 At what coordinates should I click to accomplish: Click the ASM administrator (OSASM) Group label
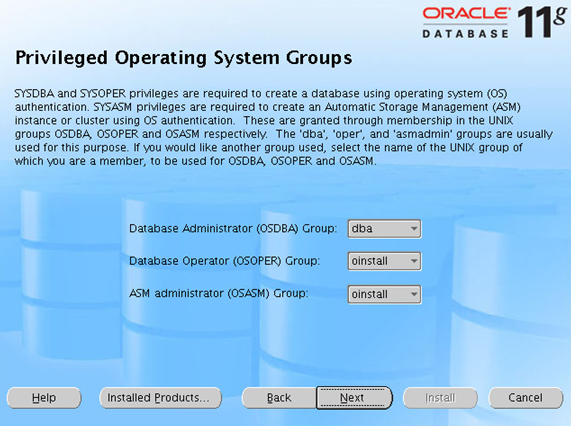point(218,293)
